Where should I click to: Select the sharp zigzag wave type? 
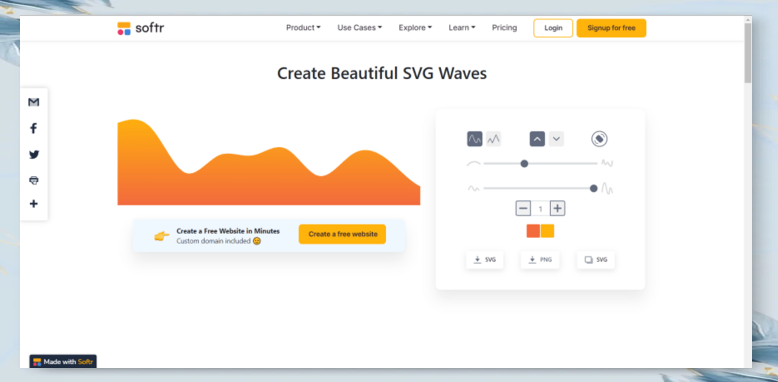click(x=493, y=139)
